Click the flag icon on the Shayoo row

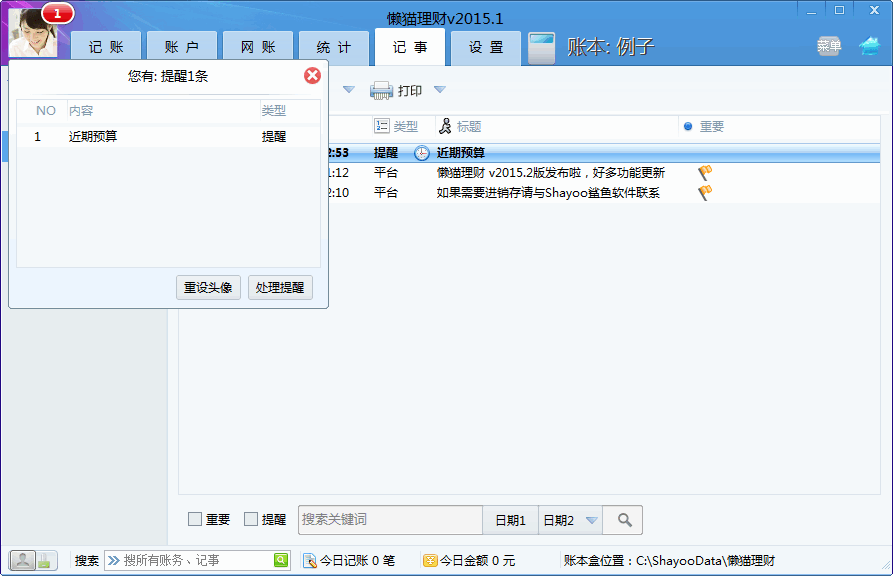pos(705,193)
